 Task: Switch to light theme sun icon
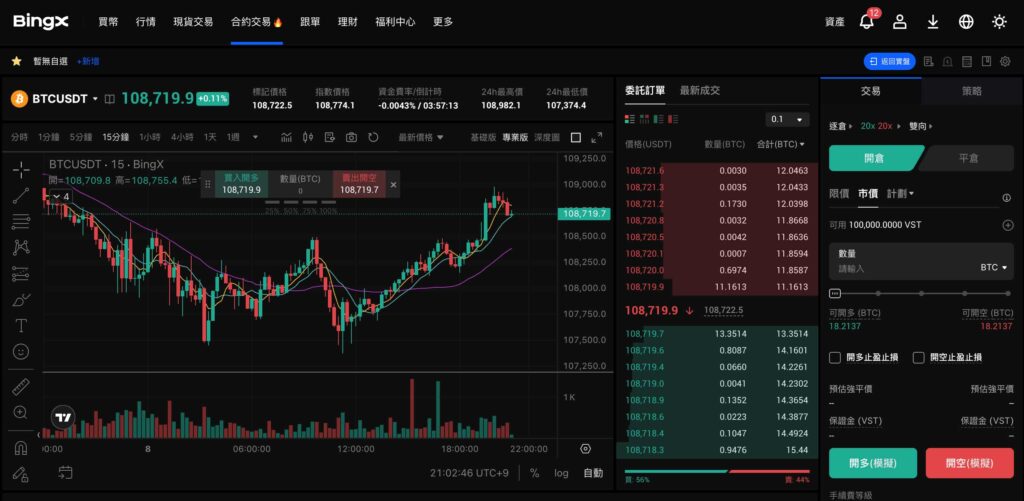pyautogui.click(x=999, y=22)
